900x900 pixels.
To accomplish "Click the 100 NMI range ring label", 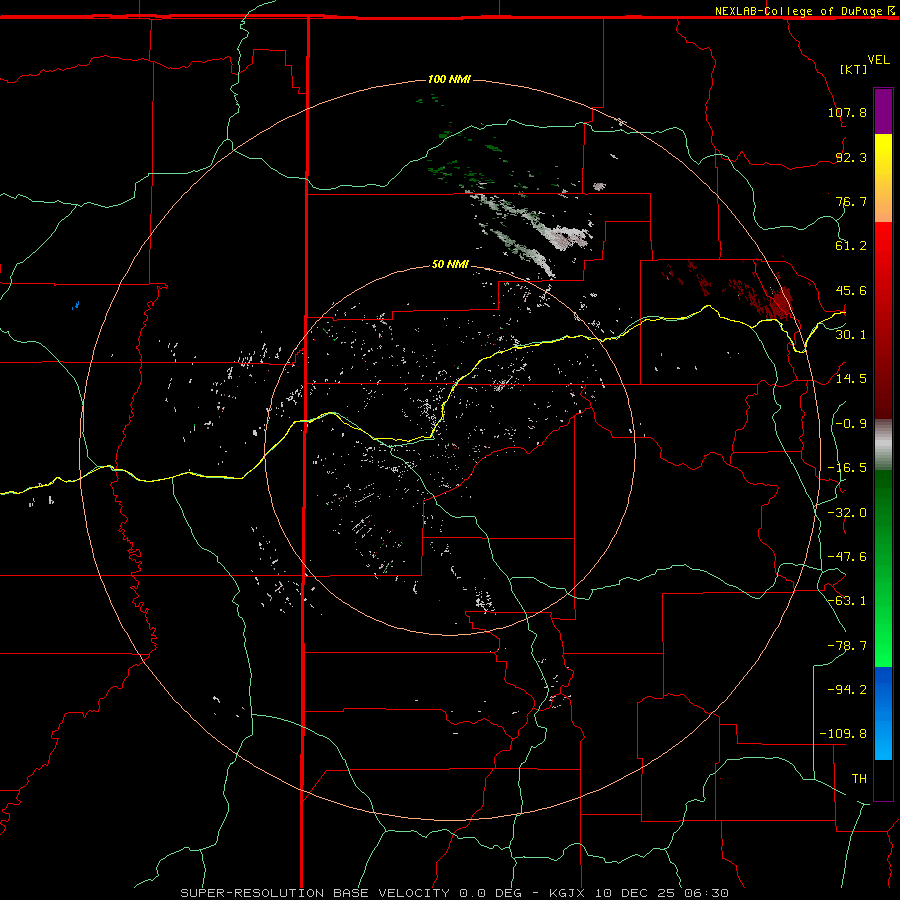I will coord(449,79).
